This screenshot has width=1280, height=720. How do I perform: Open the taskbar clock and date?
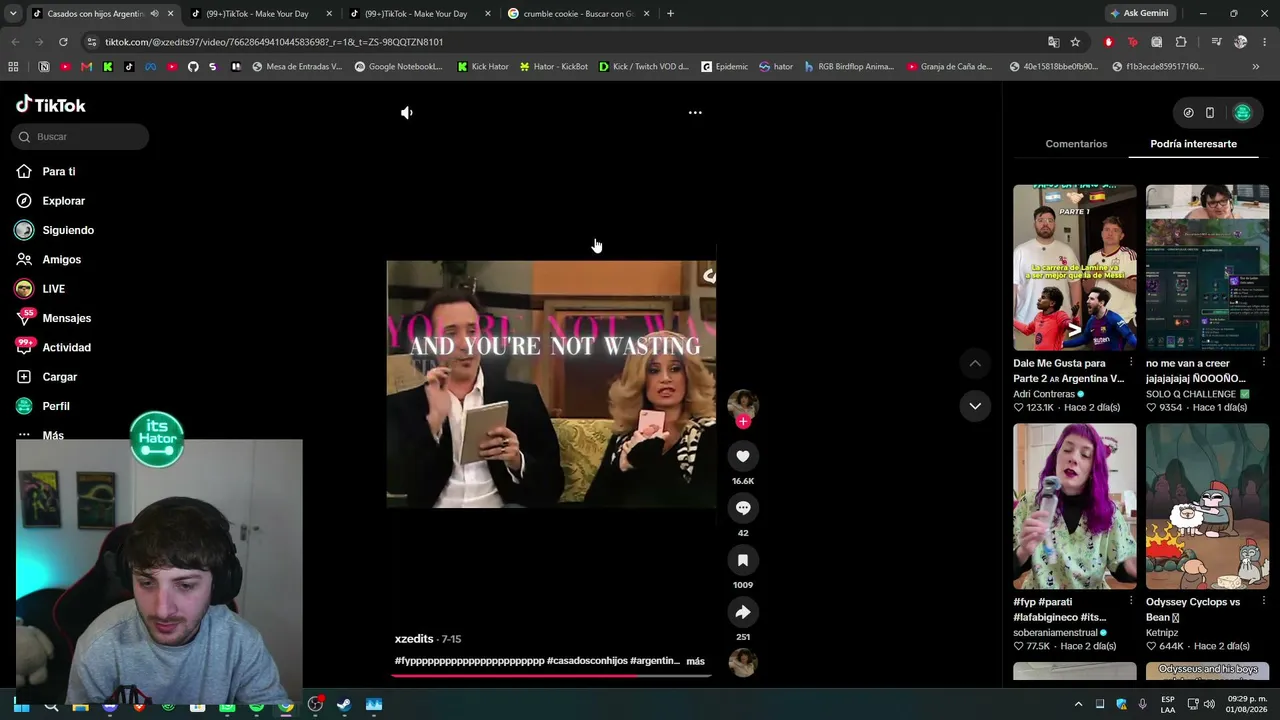coord(1247,704)
